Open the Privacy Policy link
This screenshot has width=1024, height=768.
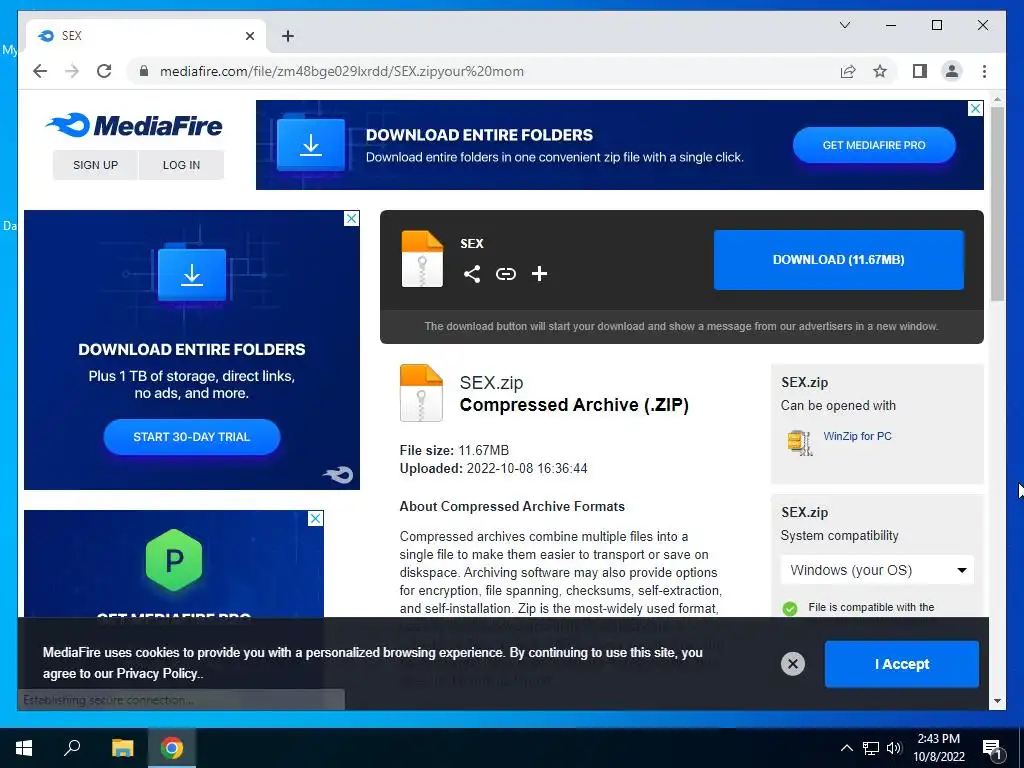157,673
